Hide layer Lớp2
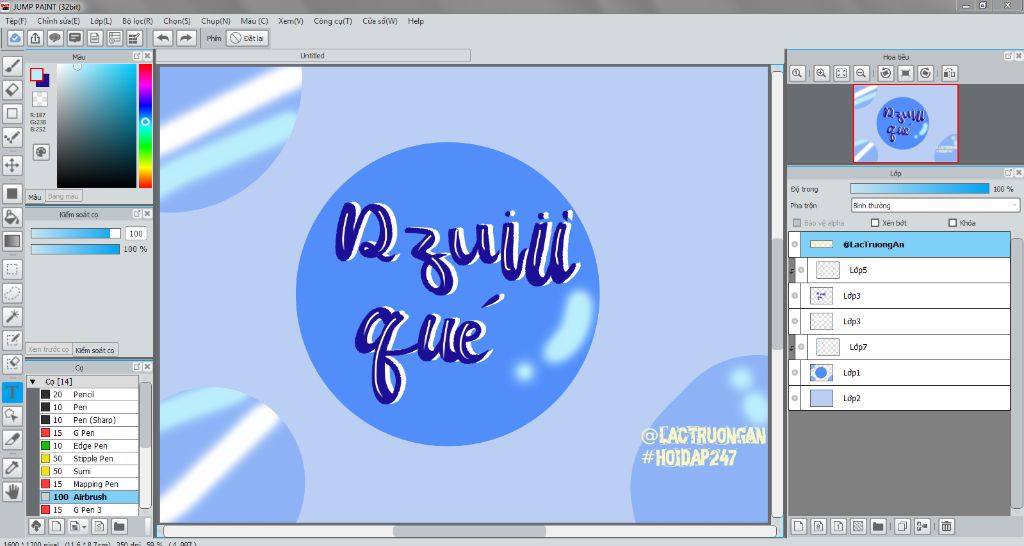The width and height of the screenshot is (1024, 546). [x=795, y=398]
